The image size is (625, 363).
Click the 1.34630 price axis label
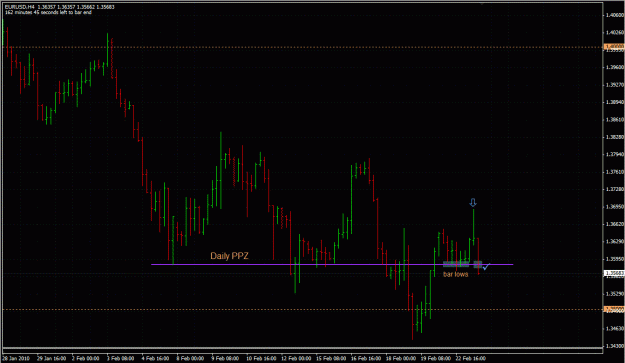click(615, 329)
